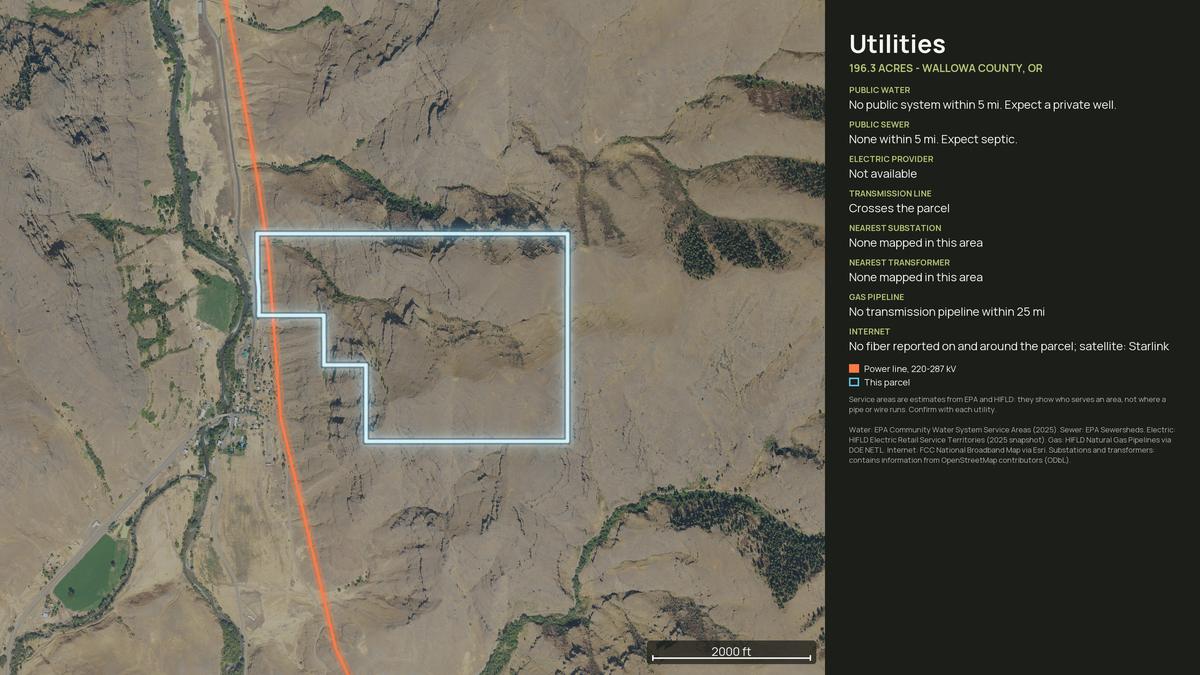The image size is (1200, 675).
Task: Click the 'This parcel' legend text
Action: (x=887, y=382)
